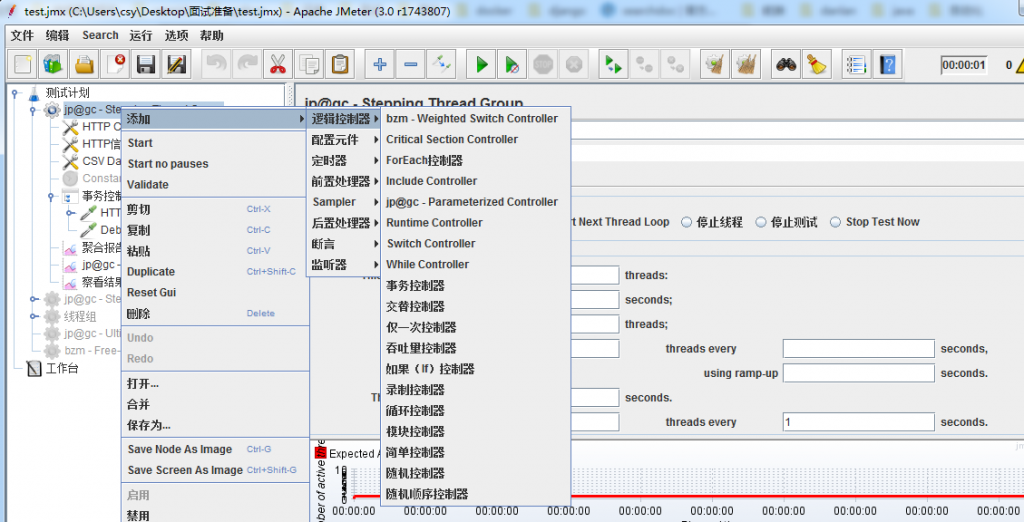1024x522 pixels.
Task: Select the 停止线程 radio button
Action: pos(687,222)
